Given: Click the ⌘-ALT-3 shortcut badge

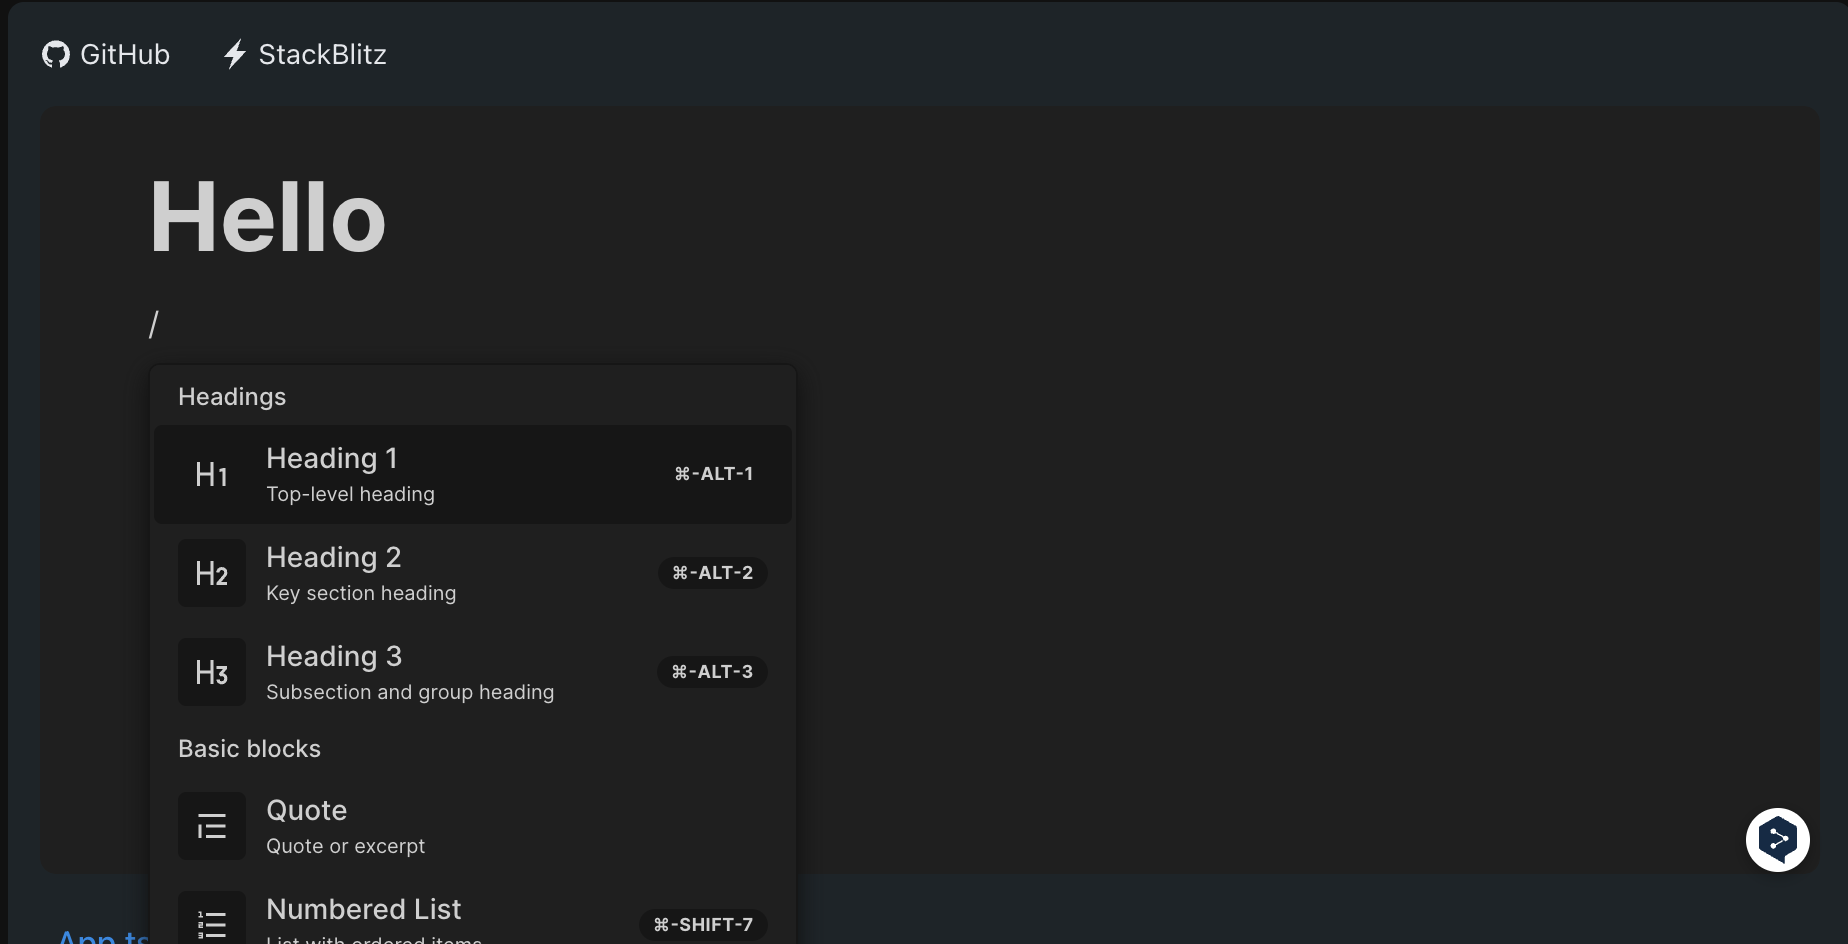Looking at the screenshot, I should (712, 672).
